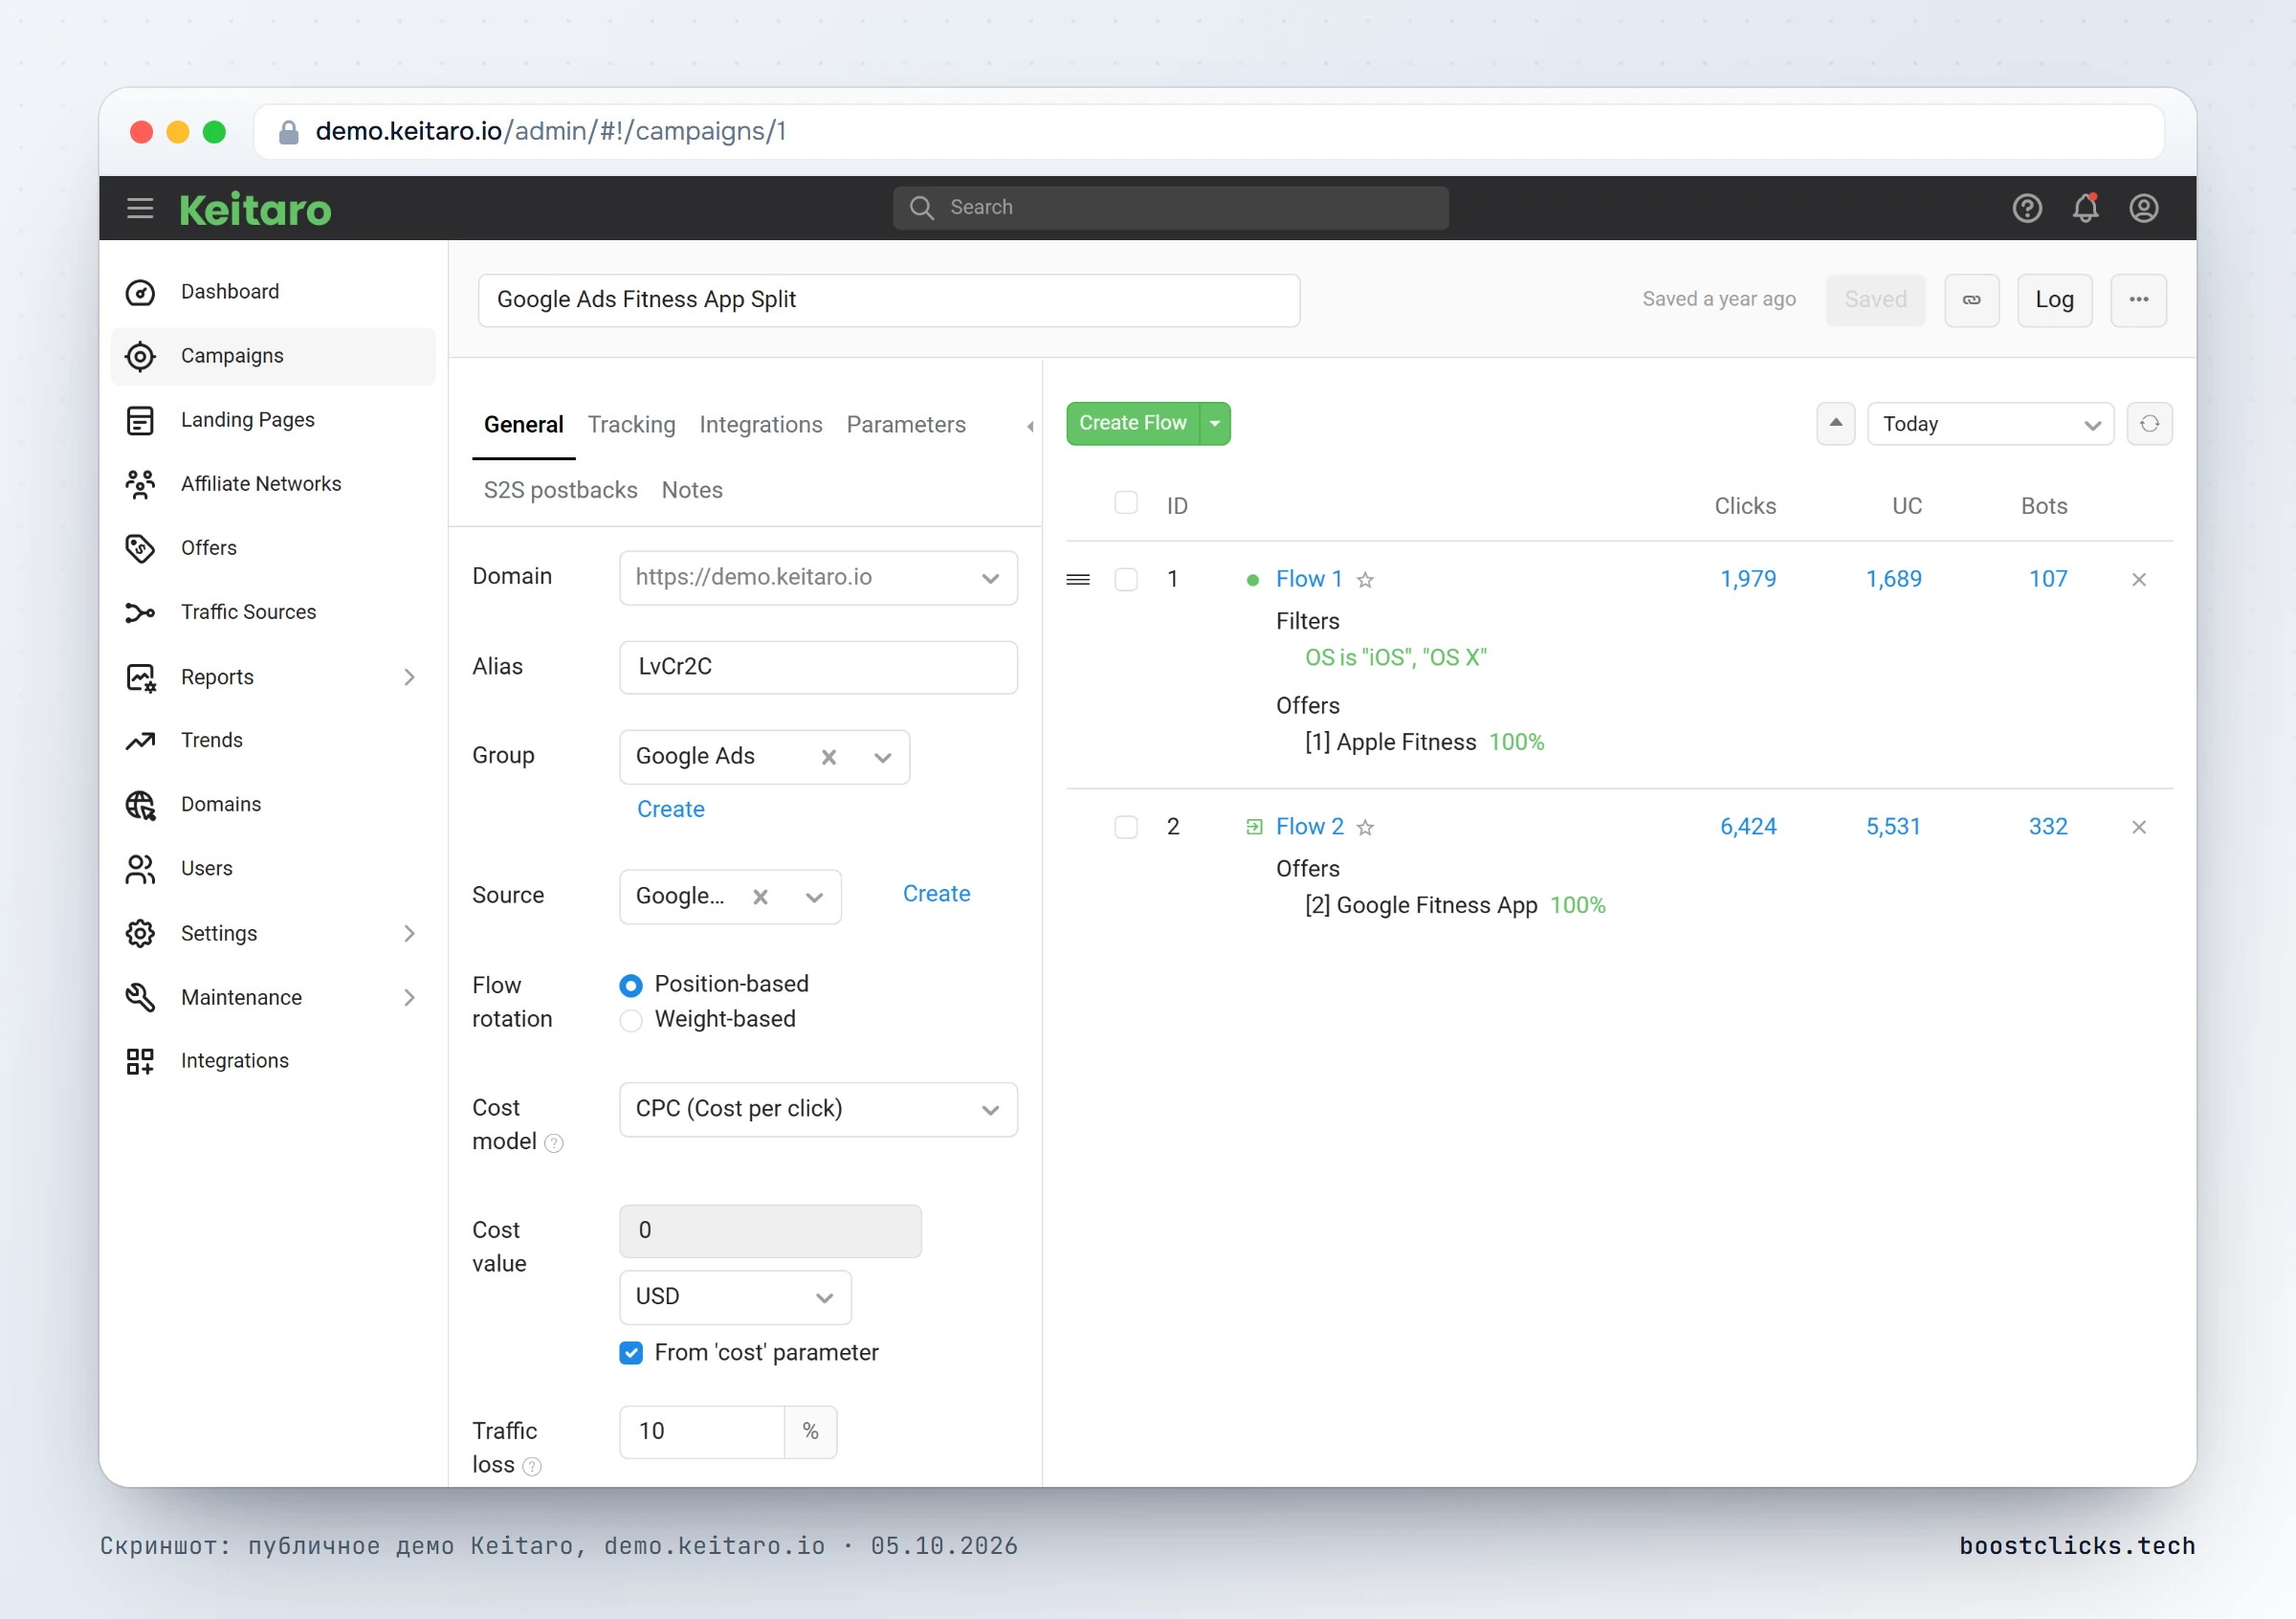This screenshot has width=2296, height=1619.
Task: Click the collapse-up triangle button
Action: pos(1835,424)
